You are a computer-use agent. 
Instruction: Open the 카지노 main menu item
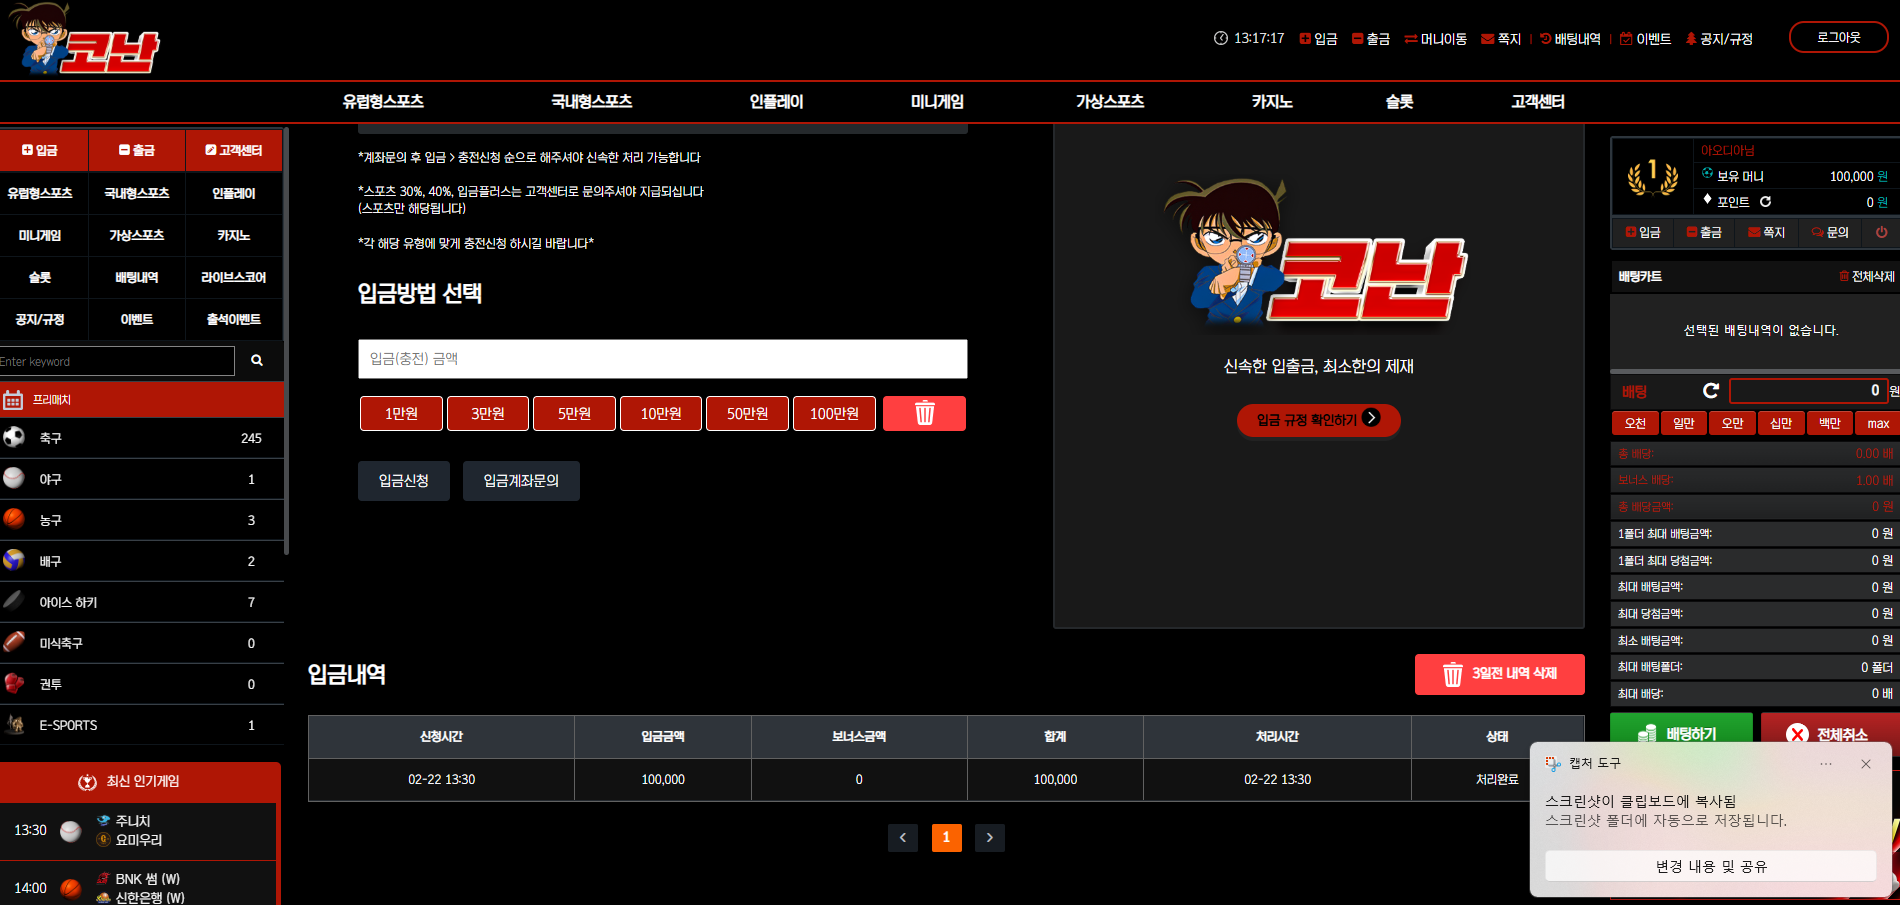pos(1272,102)
